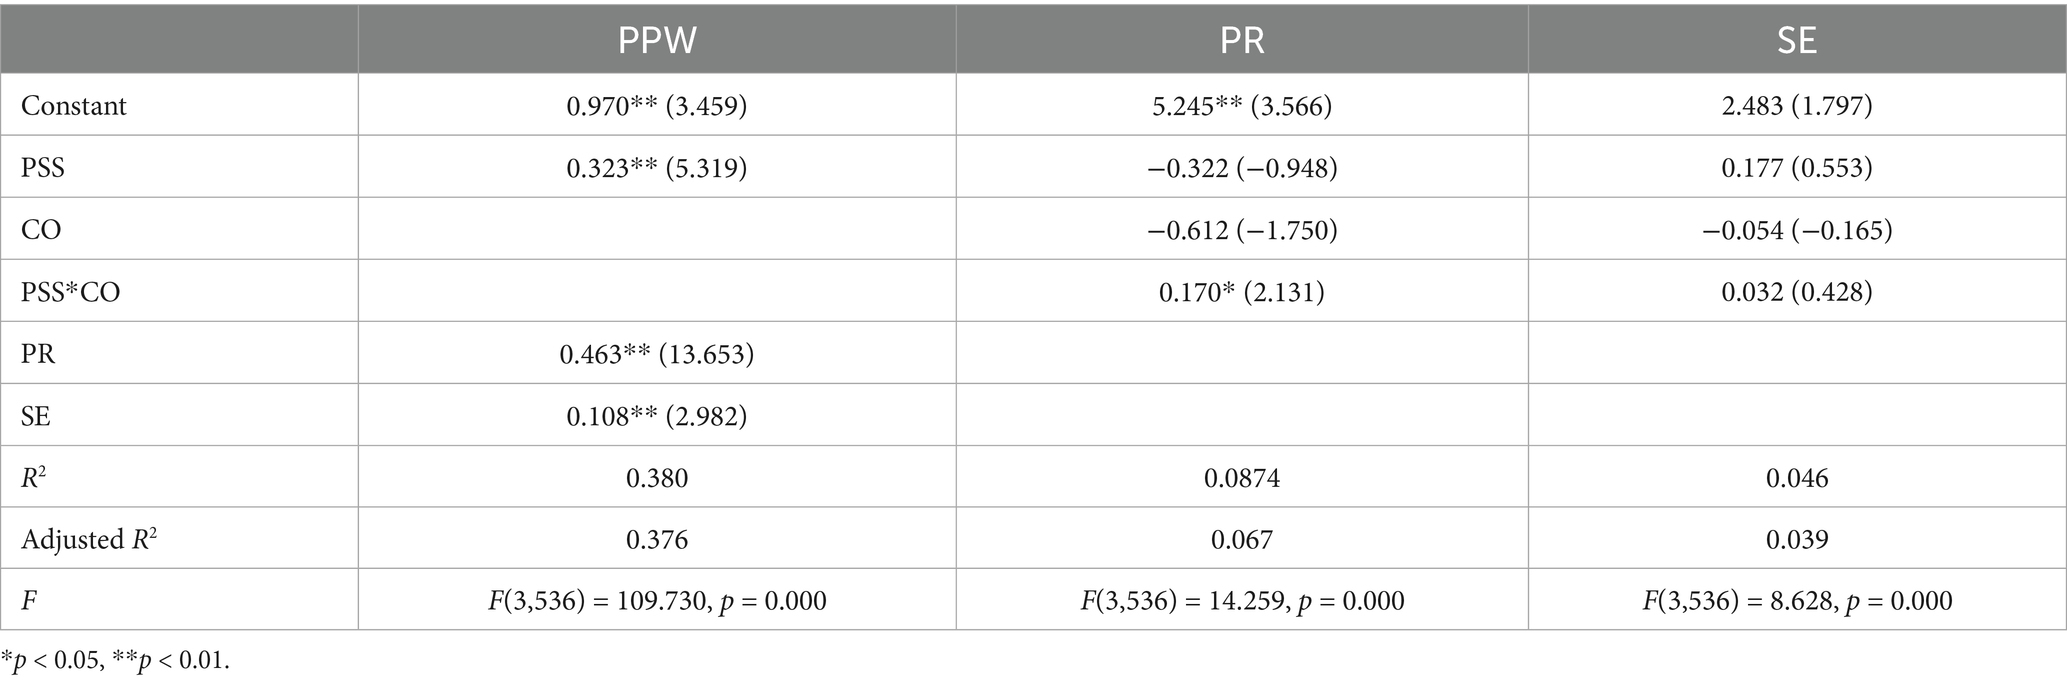Click the Constant row label
This screenshot has height=684, width=2067.
[x=74, y=105]
